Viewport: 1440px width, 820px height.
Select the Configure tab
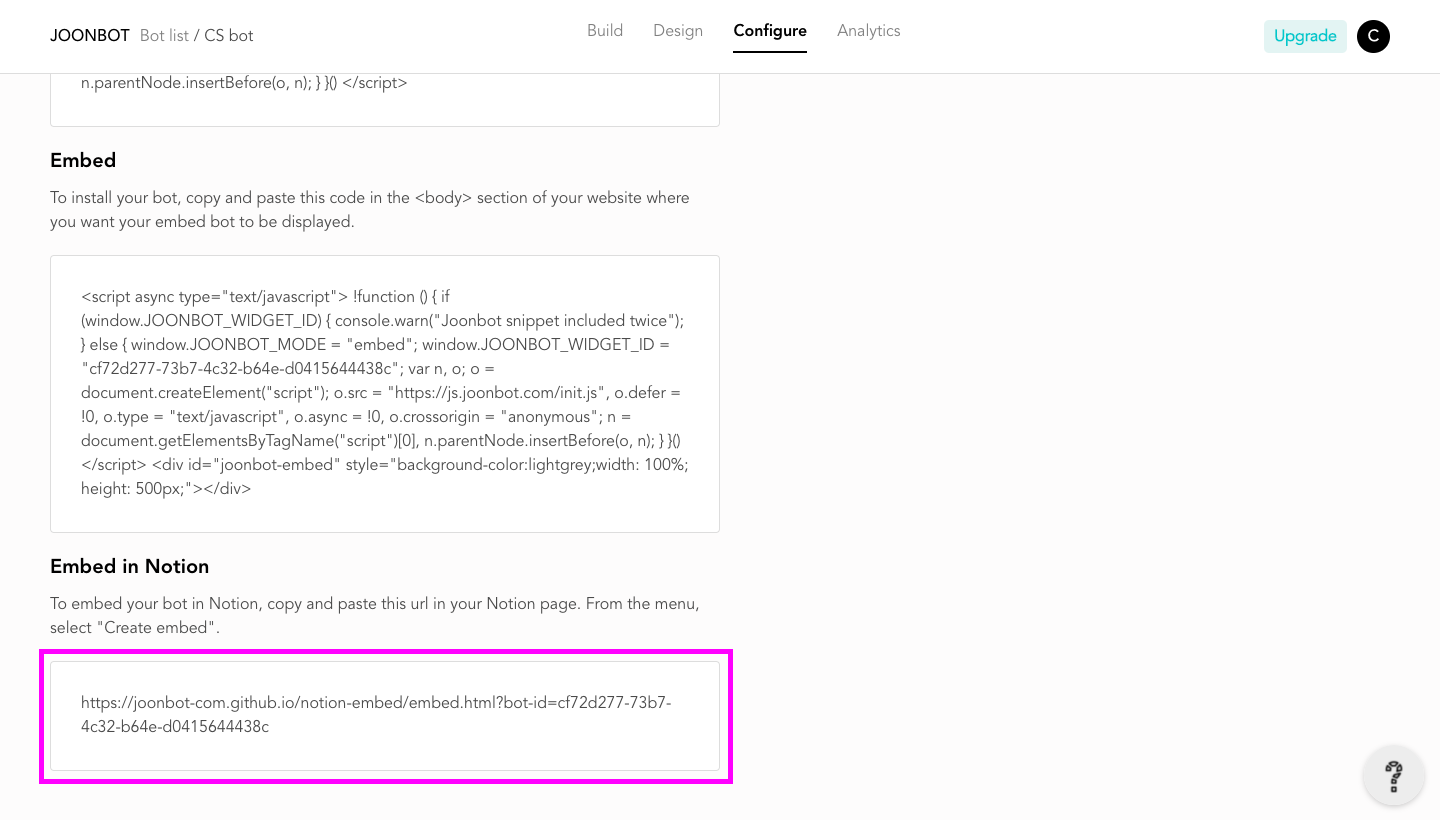[x=770, y=31]
